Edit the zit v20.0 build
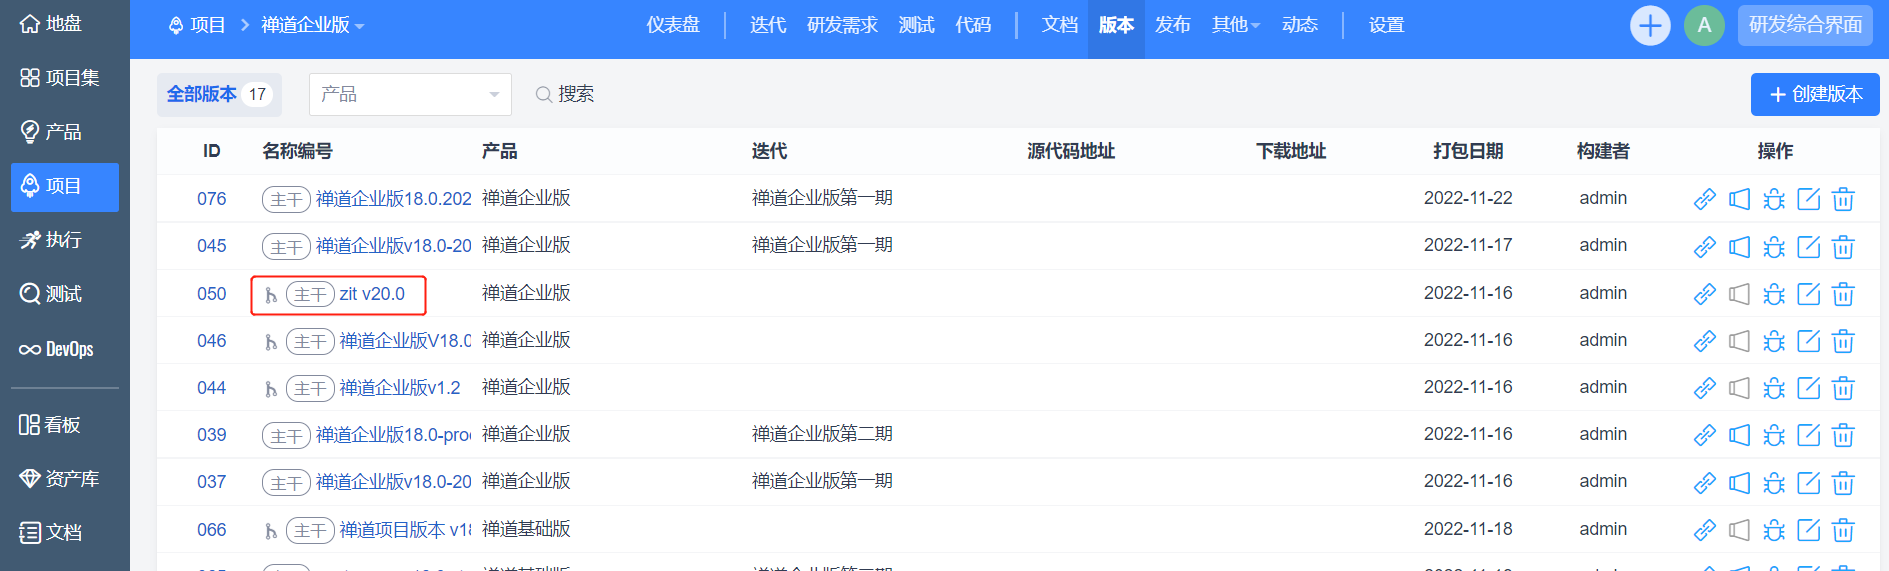The width and height of the screenshot is (1889, 571). (x=1809, y=294)
